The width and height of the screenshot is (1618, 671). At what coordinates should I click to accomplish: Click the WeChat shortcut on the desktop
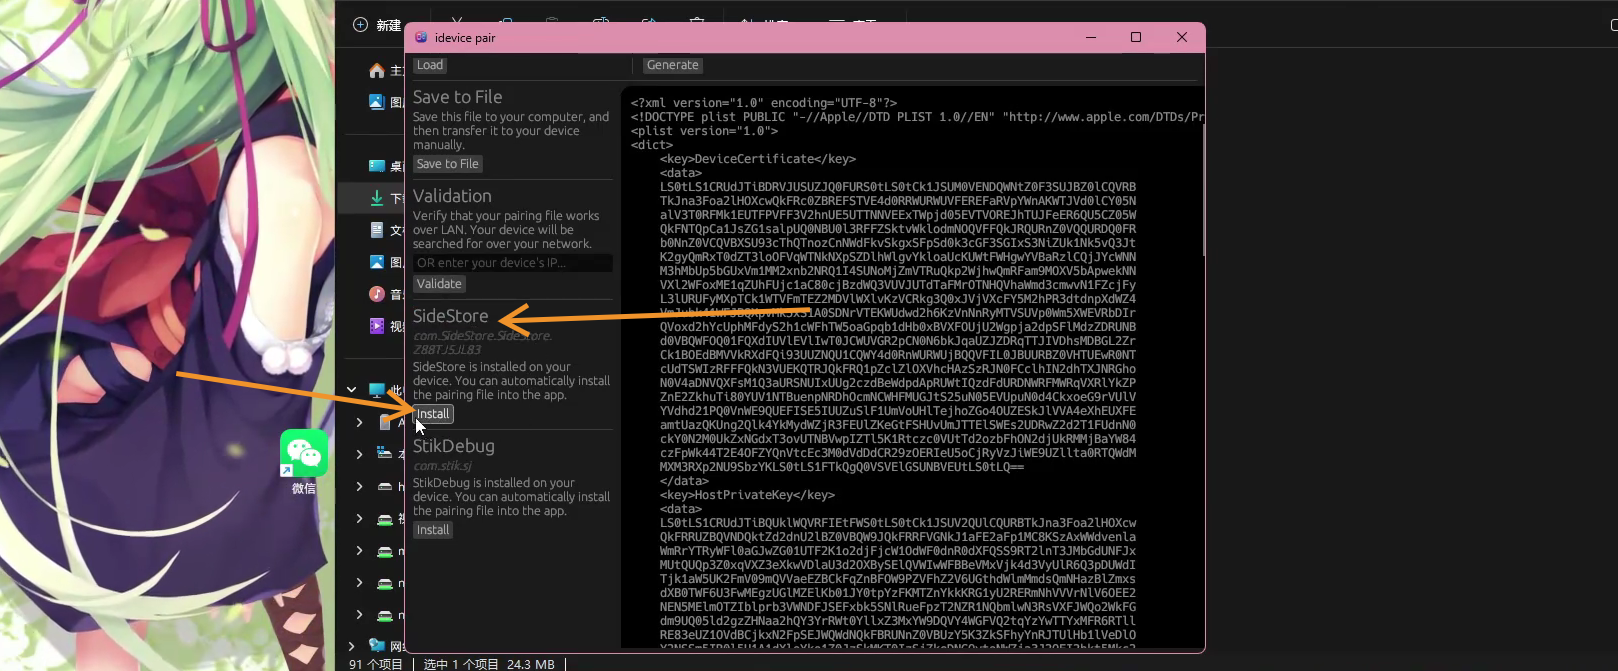[303, 455]
